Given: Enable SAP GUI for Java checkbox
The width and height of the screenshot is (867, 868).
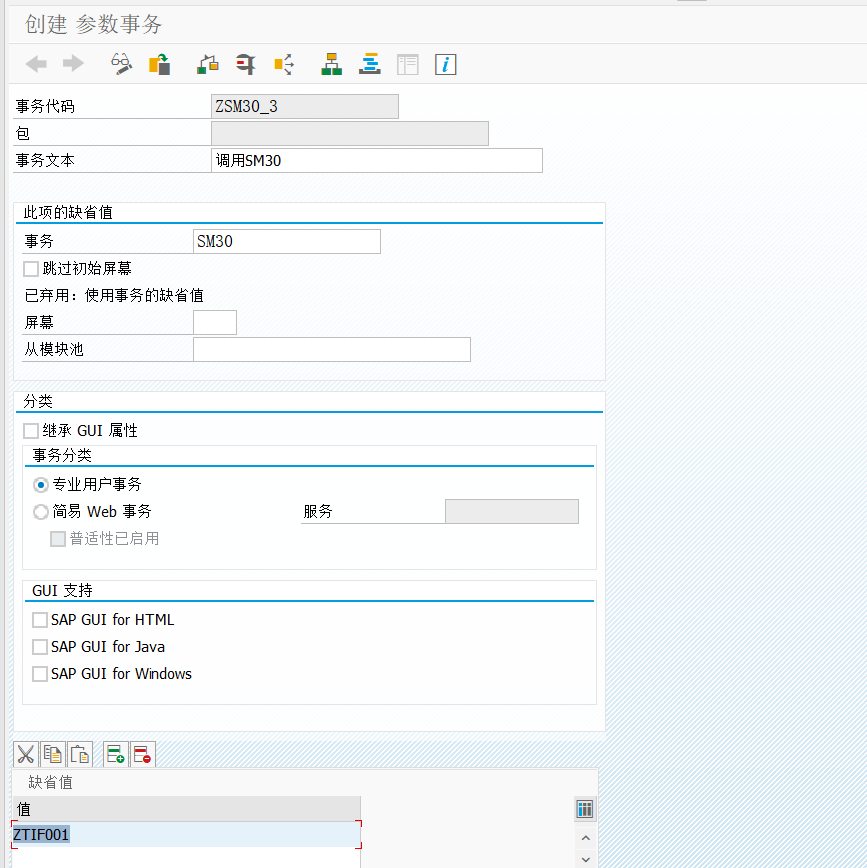Looking at the screenshot, I should click(40, 647).
